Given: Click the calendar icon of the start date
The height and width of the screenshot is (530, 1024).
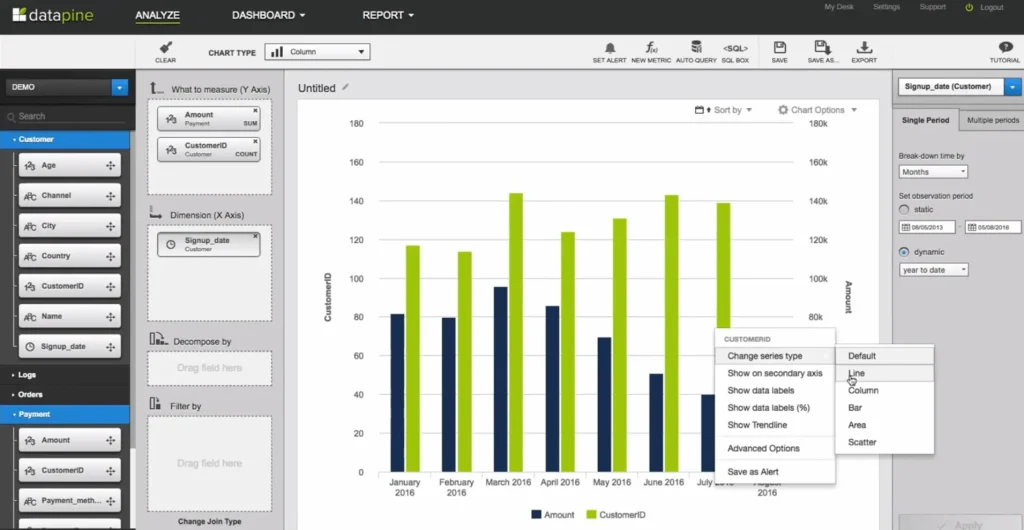Looking at the screenshot, I should click(905, 227).
